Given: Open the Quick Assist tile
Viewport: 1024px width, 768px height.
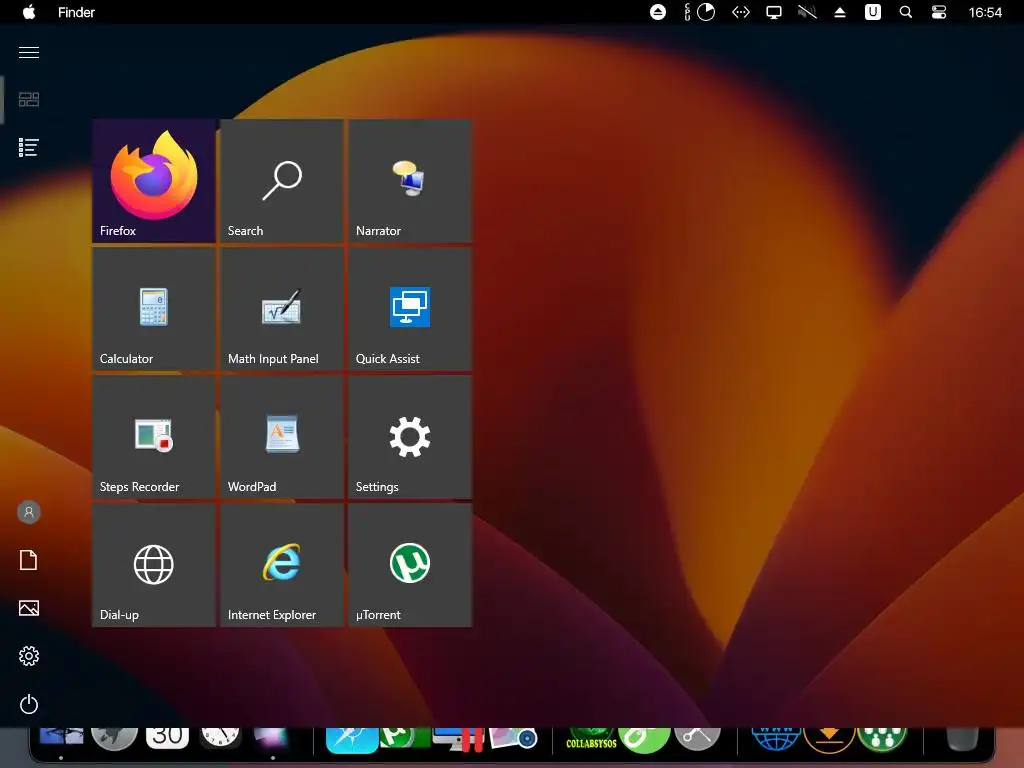Looking at the screenshot, I should click(x=409, y=309).
